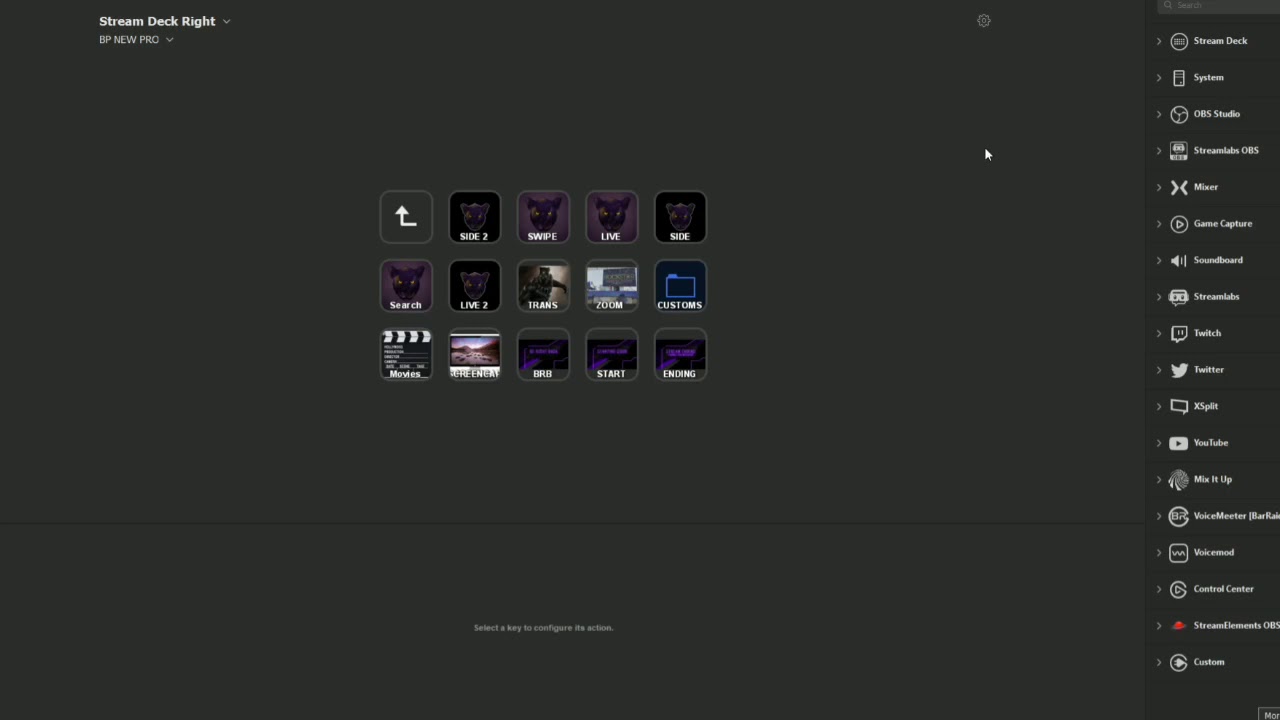Image resolution: width=1280 pixels, height=720 pixels.
Task: Expand the YouTube category chevron
Action: 1159,443
